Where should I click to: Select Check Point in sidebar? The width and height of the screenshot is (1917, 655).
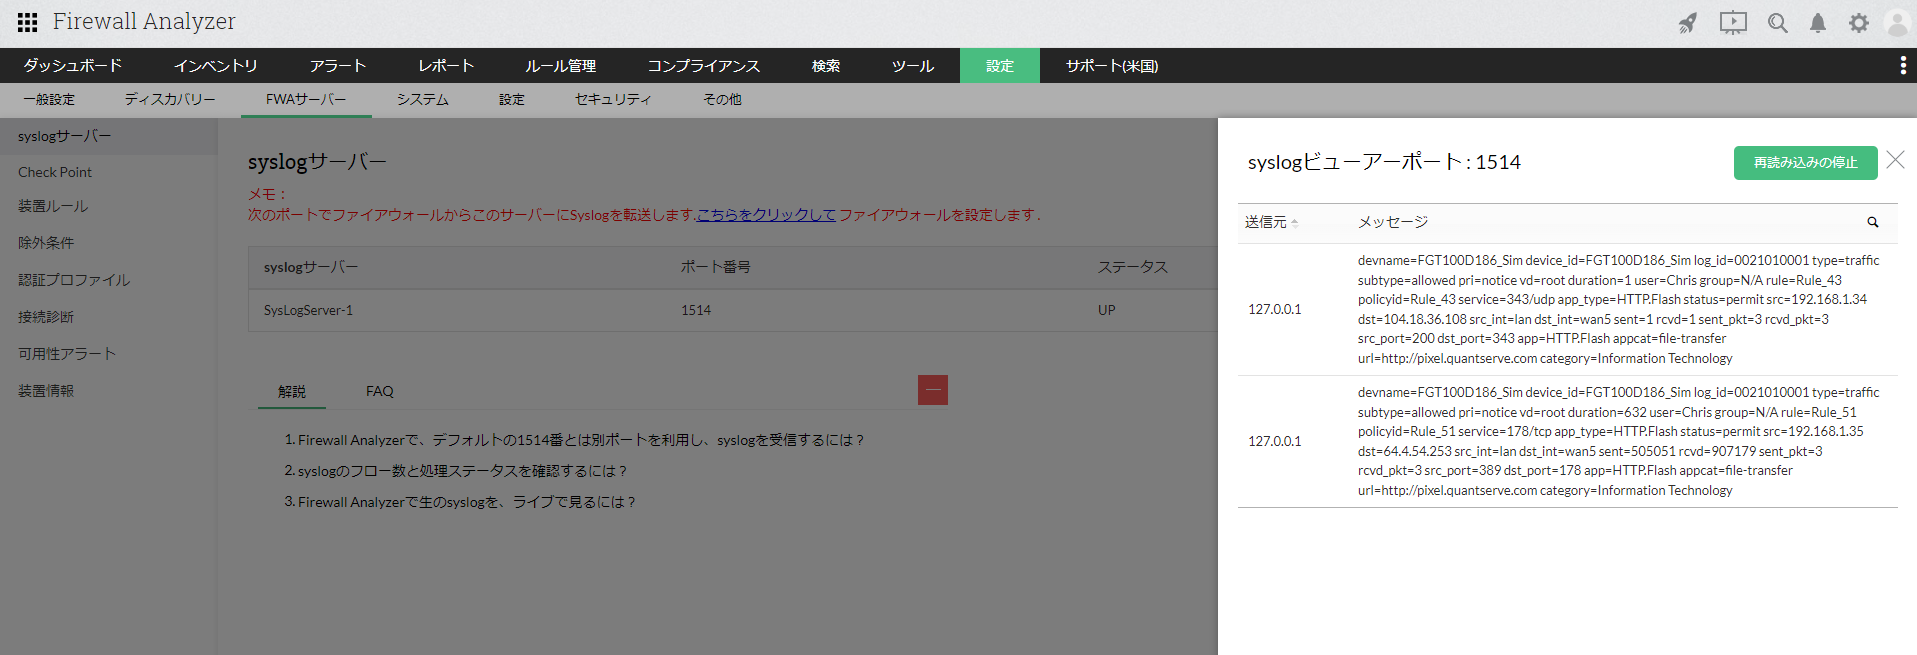(x=55, y=172)
